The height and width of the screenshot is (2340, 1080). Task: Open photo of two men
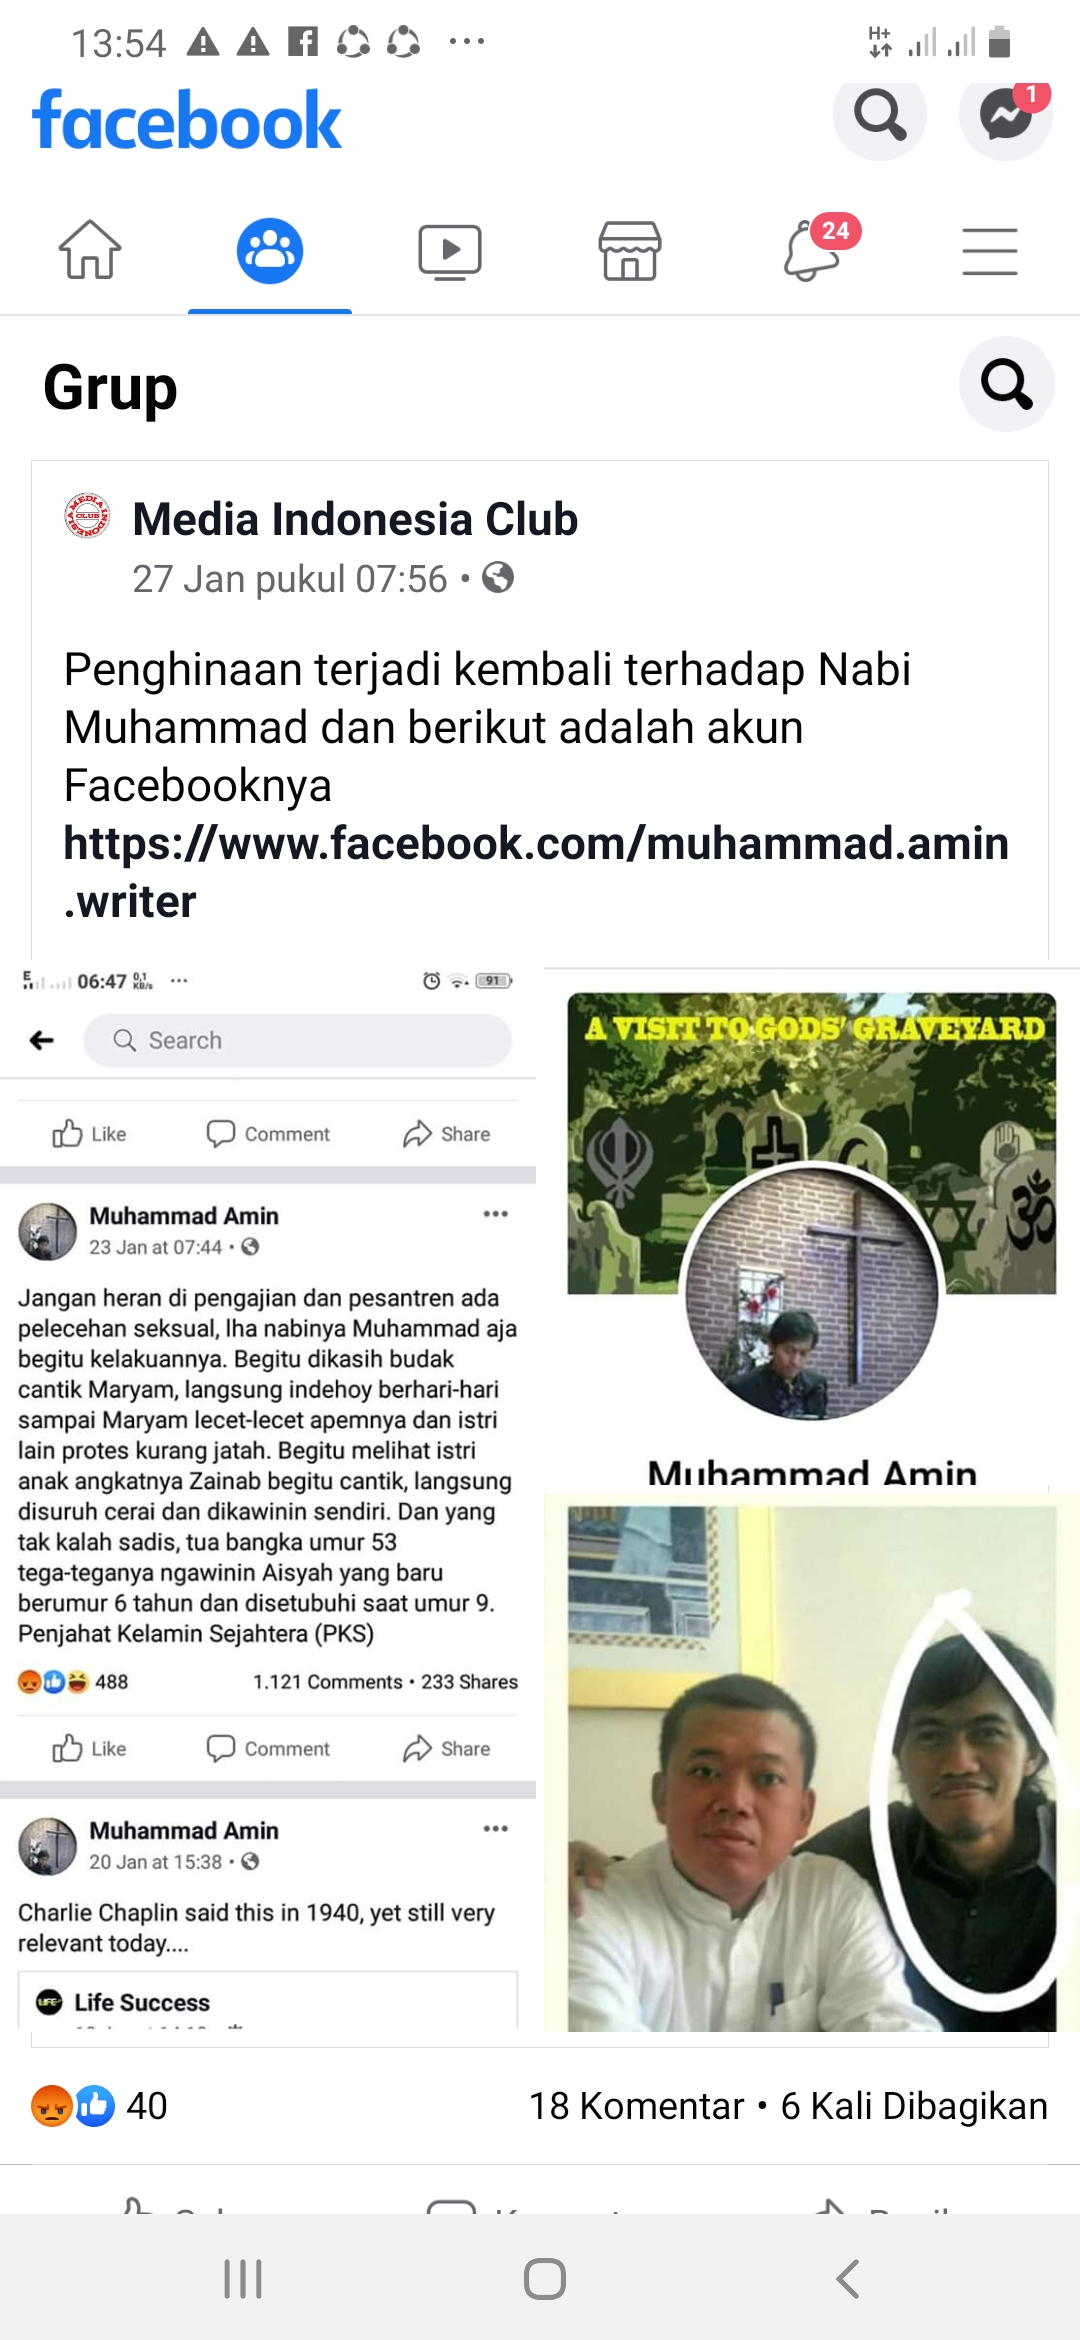812,1762
